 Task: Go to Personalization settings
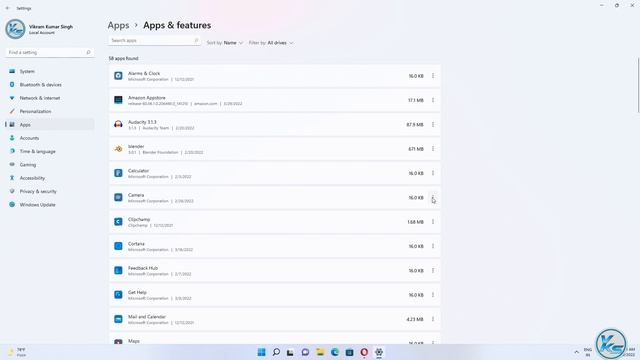click(x=50, y=111)
